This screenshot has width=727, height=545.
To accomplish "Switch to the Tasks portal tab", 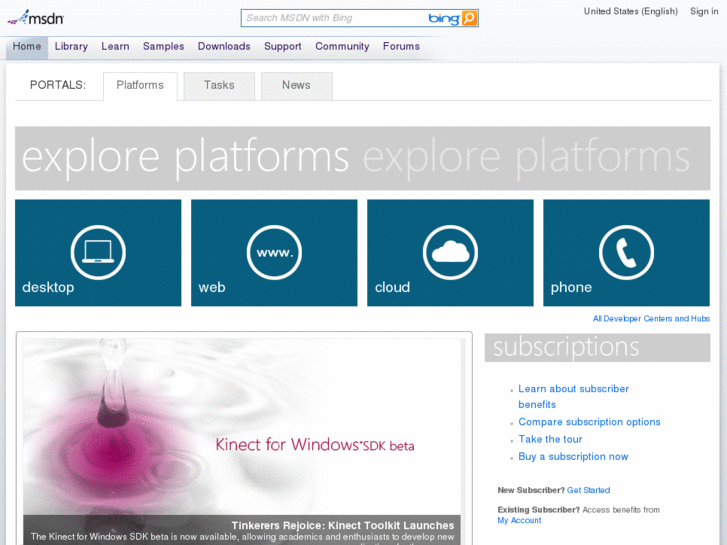I will [219, 85].
